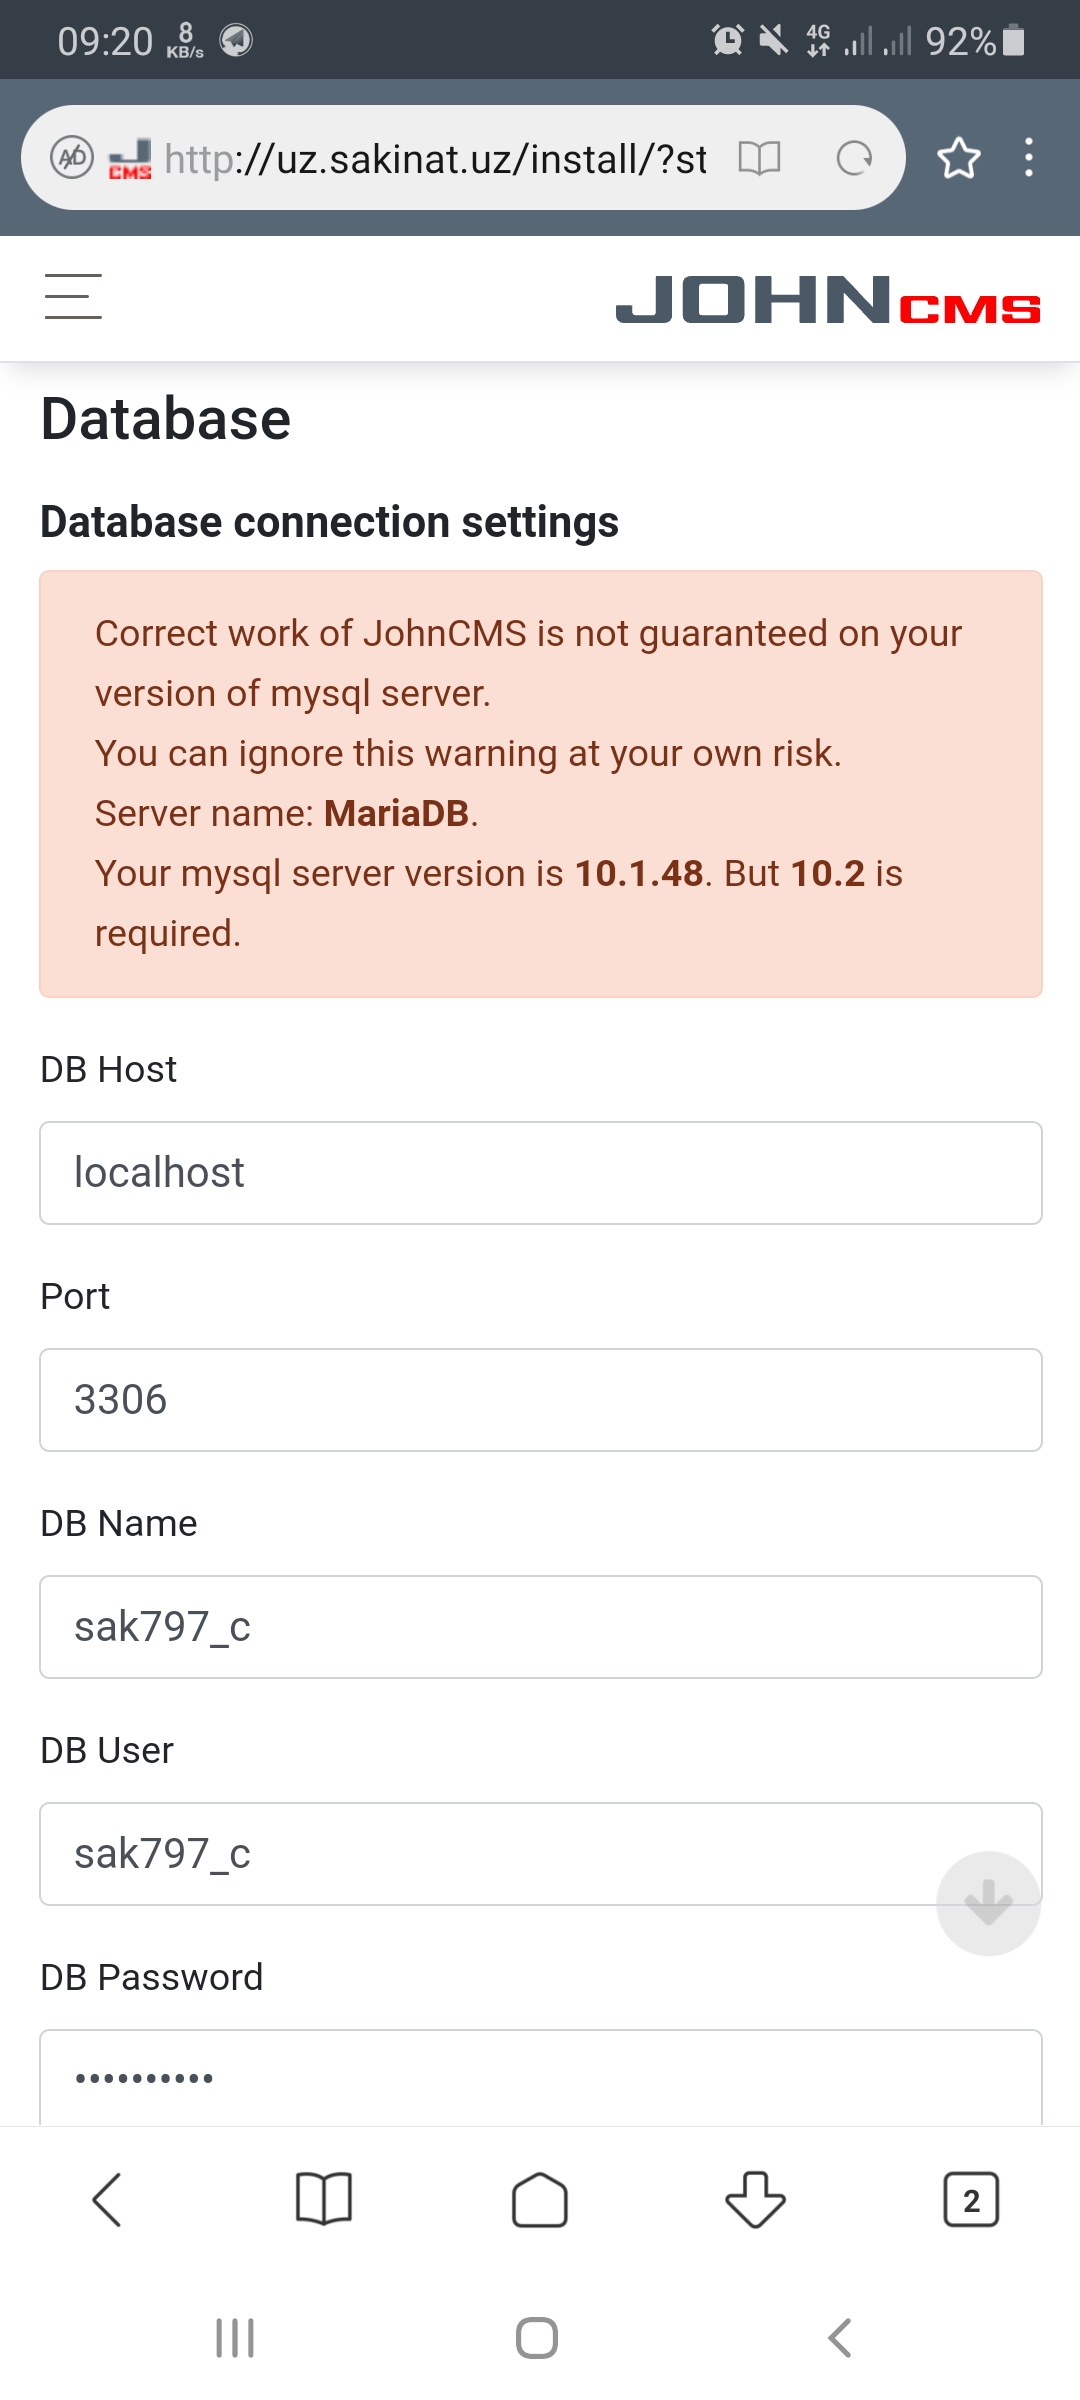Bookmark this page with star icon
This screenshot has width=1080, height=2400.
pos(958,158)
